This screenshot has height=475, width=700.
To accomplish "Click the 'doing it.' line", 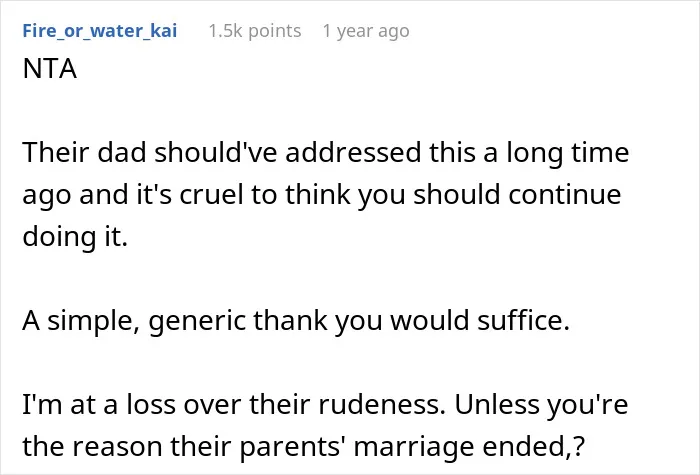I will 75,236.
